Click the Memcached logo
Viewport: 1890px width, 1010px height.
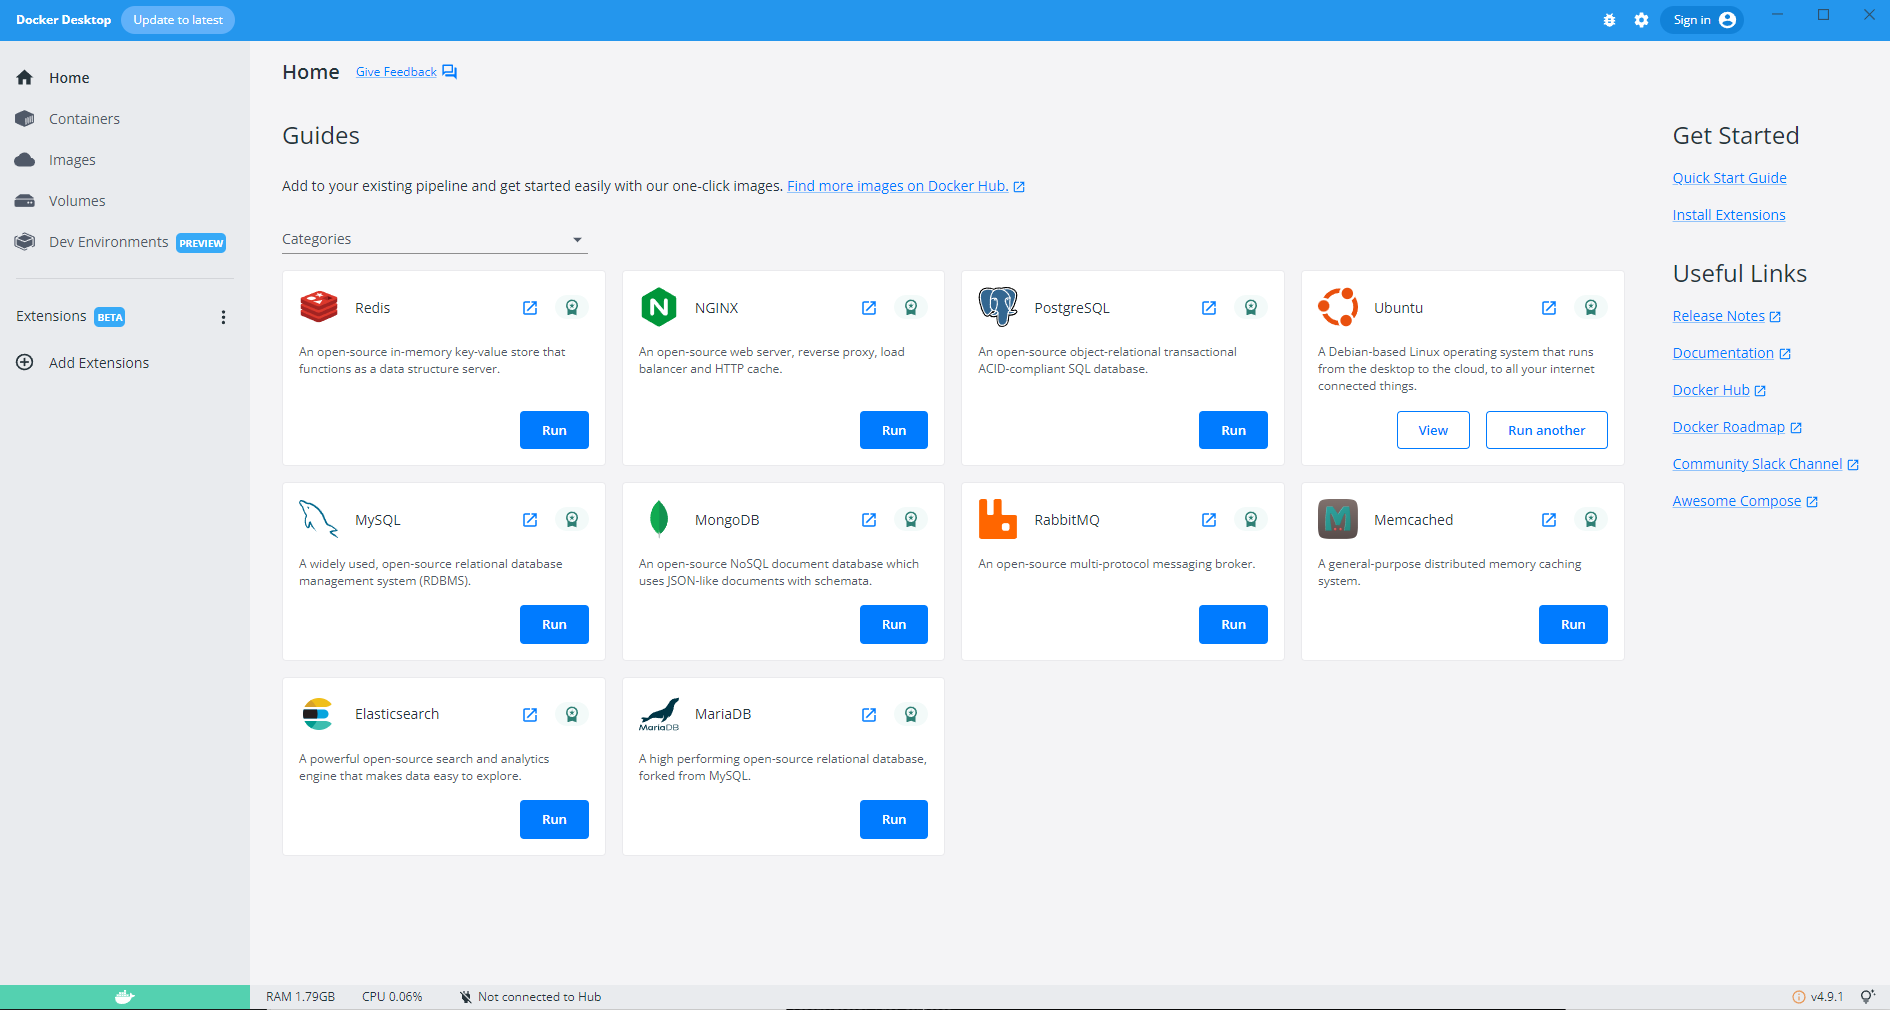(x=1338, y=519)
